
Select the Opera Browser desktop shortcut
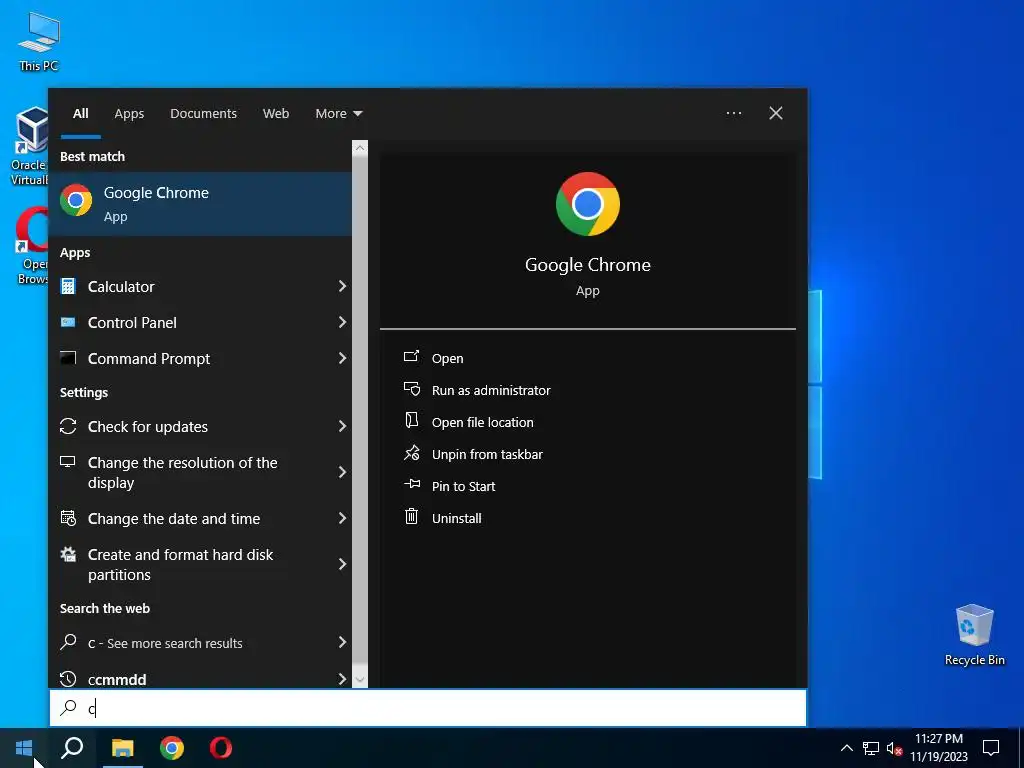pos(31,246)
